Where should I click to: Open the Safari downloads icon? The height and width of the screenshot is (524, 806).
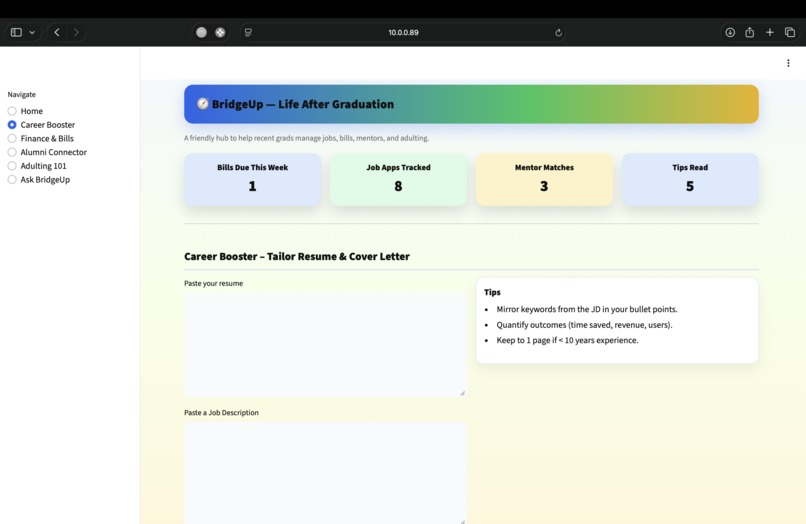[730, 32]
